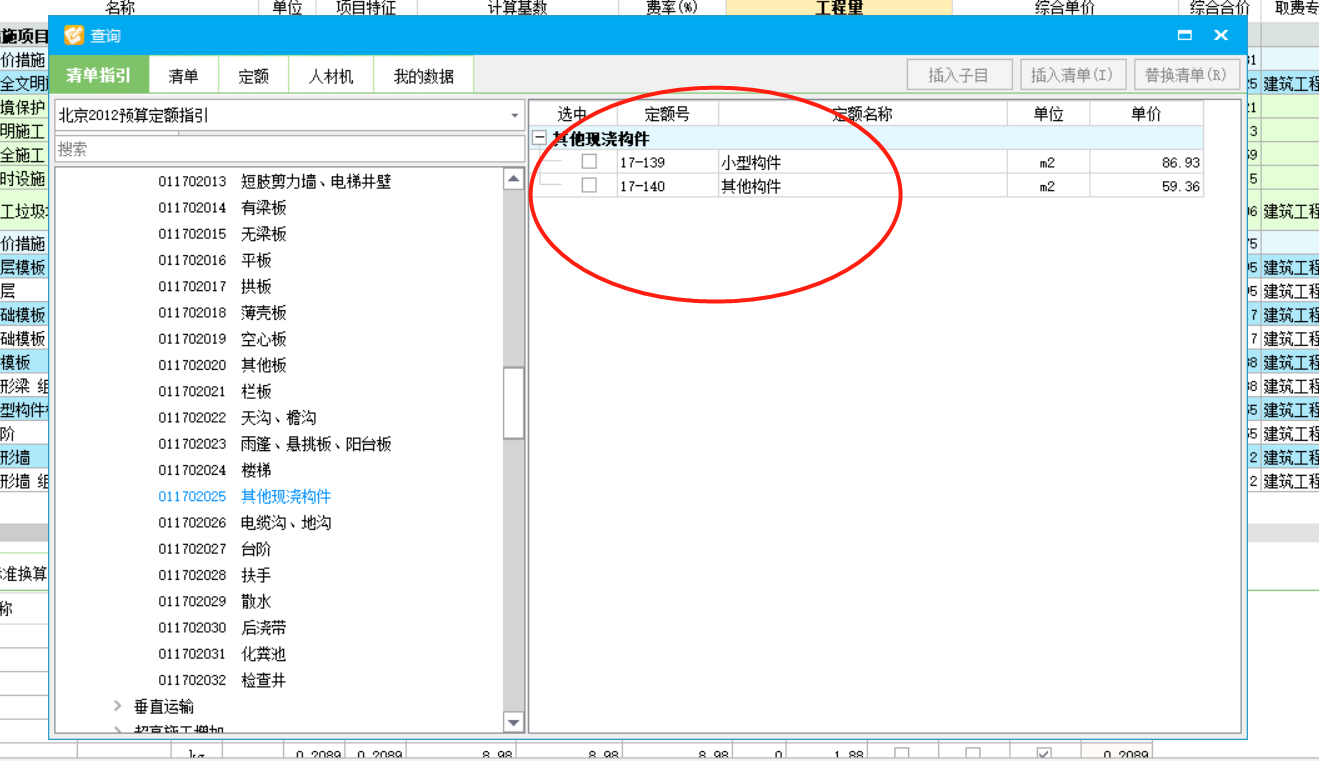Select highlighted item 011702025 其他现浇构件

(x=245, y=496)
